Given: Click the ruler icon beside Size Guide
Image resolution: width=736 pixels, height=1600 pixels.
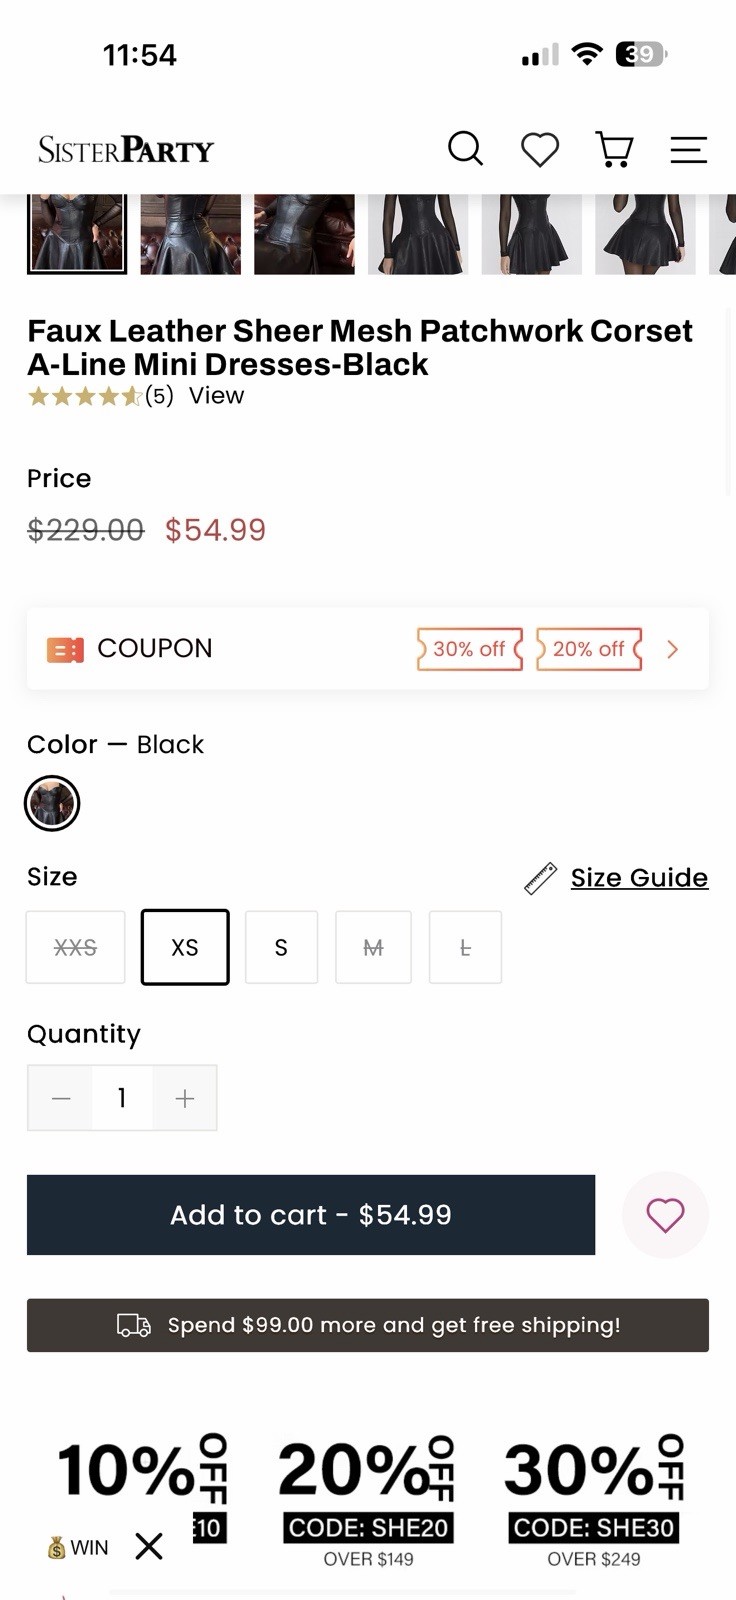Looking at the screenshot, I should 540,878.
